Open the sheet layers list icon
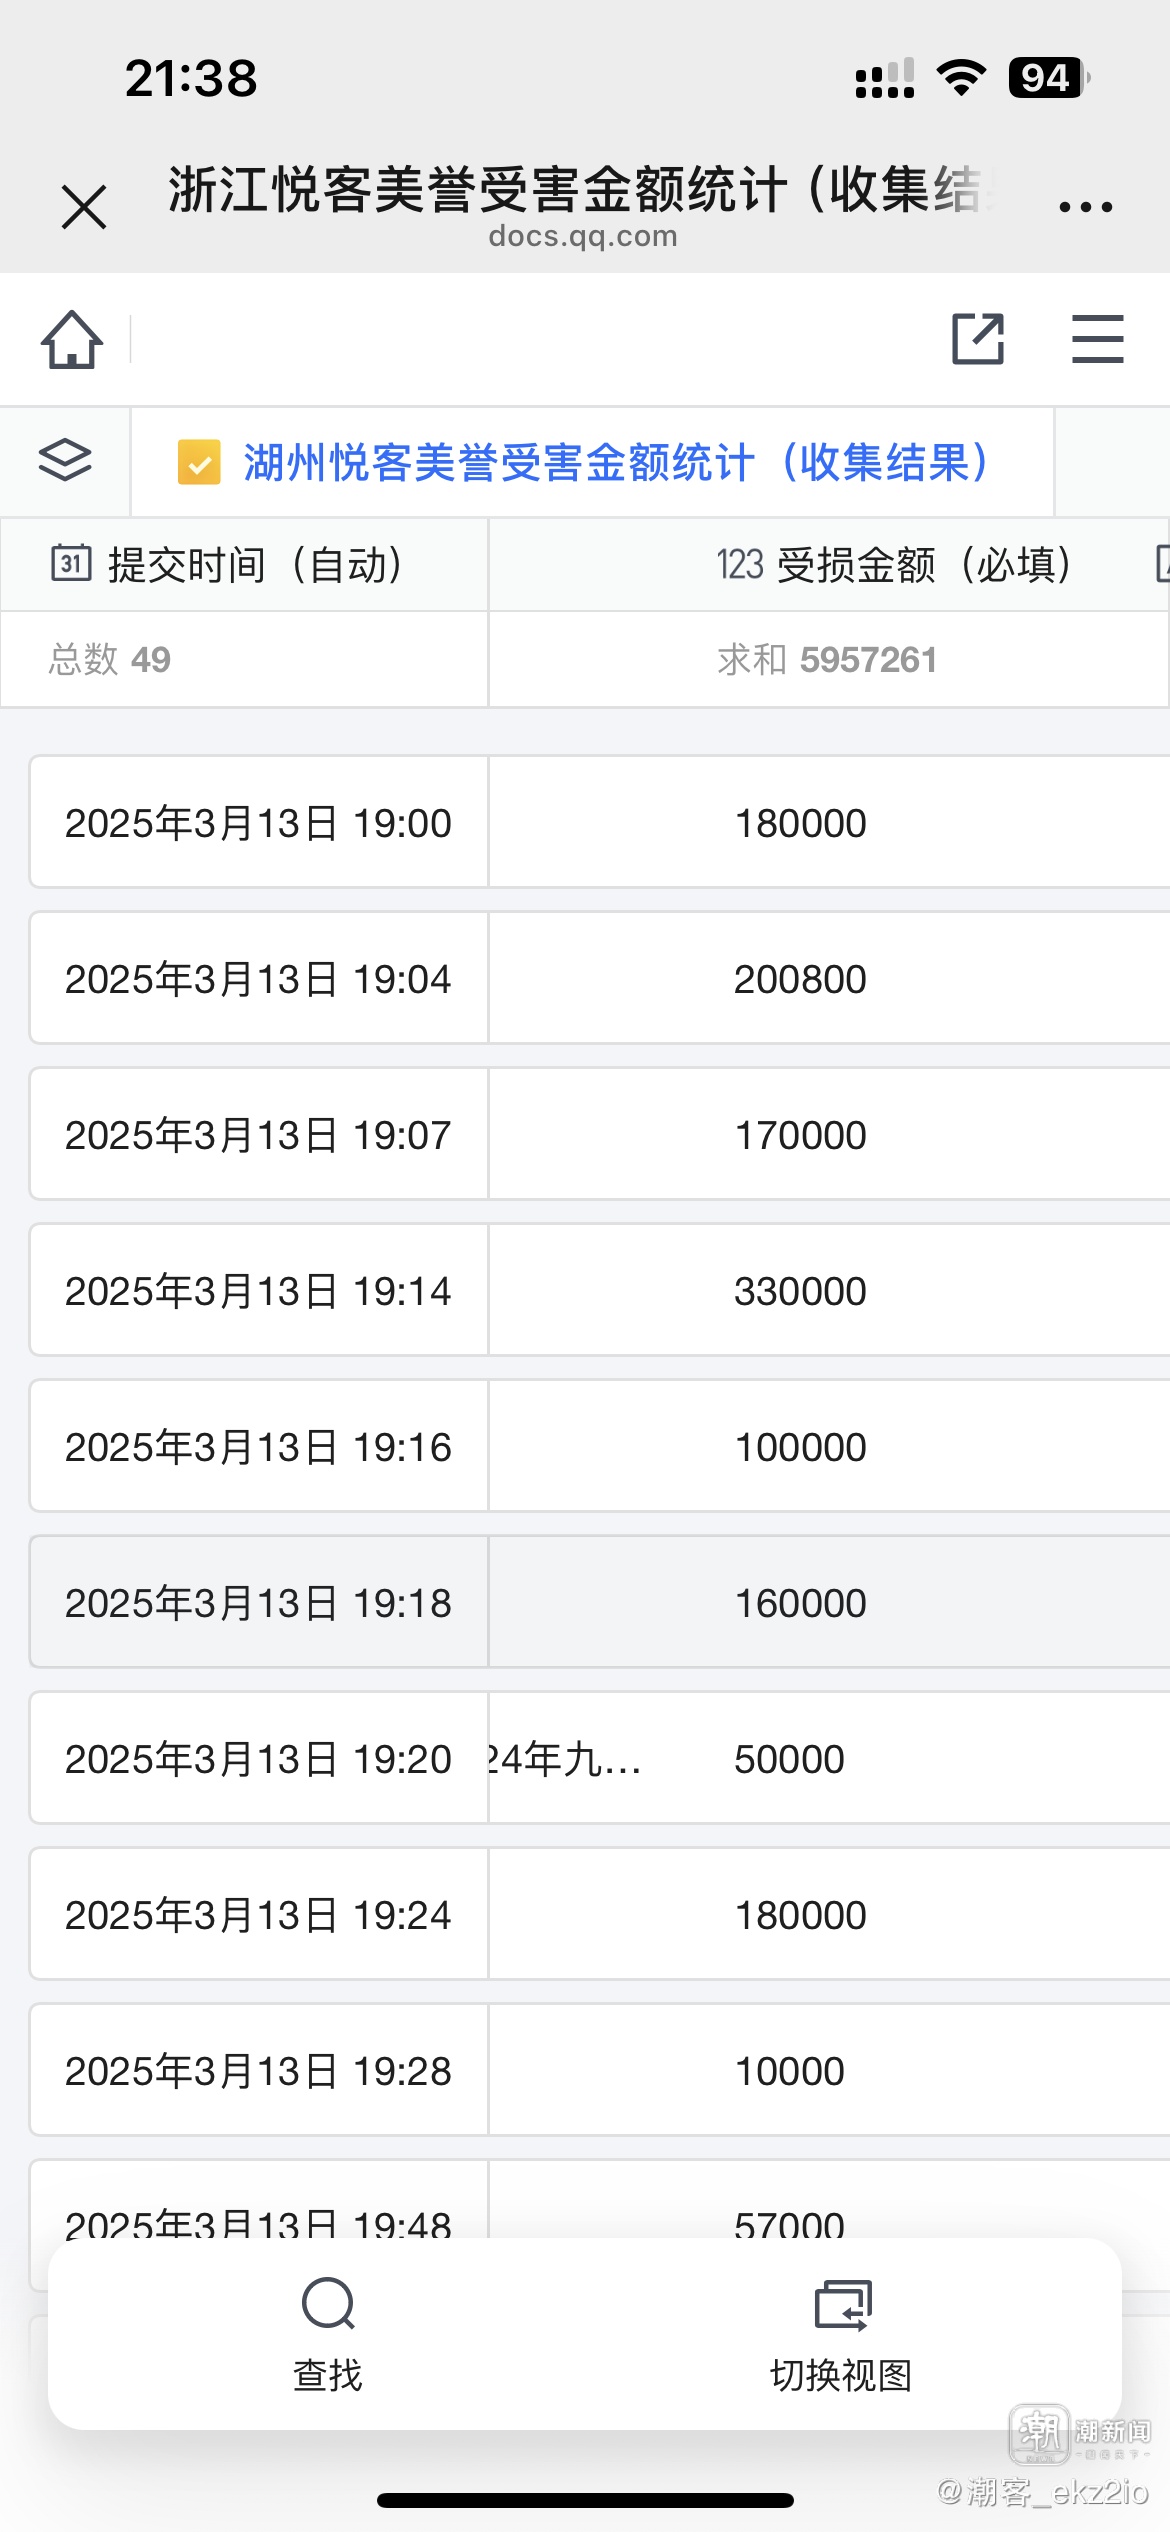Viewport: 1170px width, 2532px height. tap(65, 461)
